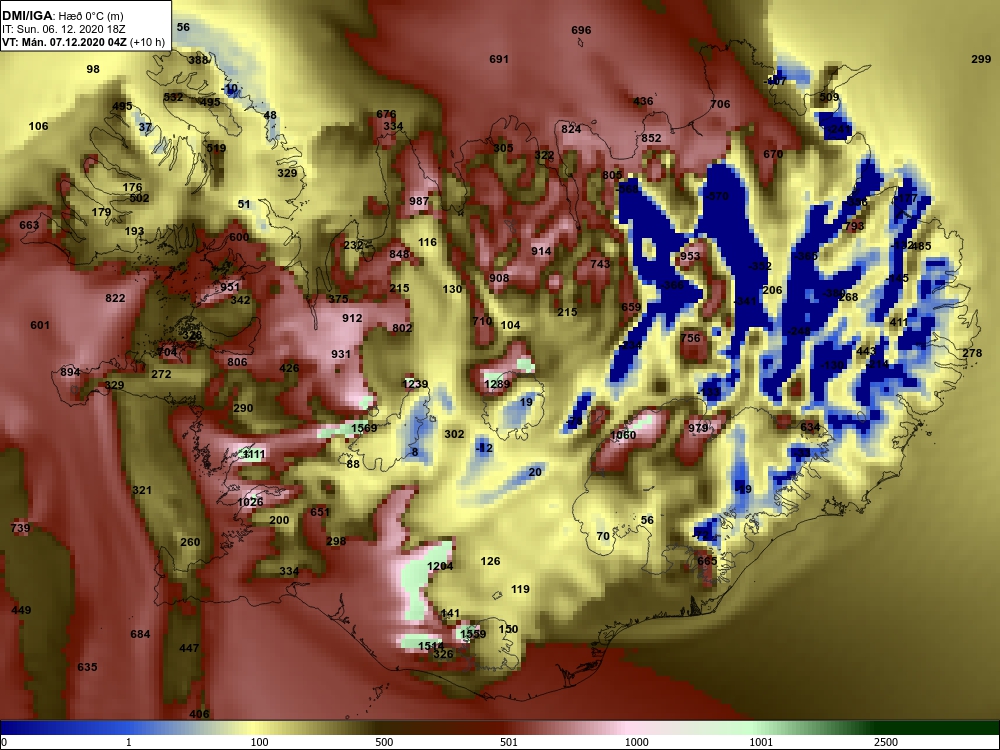The height and width of the screenshot is (750, 1000).
Task: Click the 1239 data label
Action: click(x=415, y=384)
